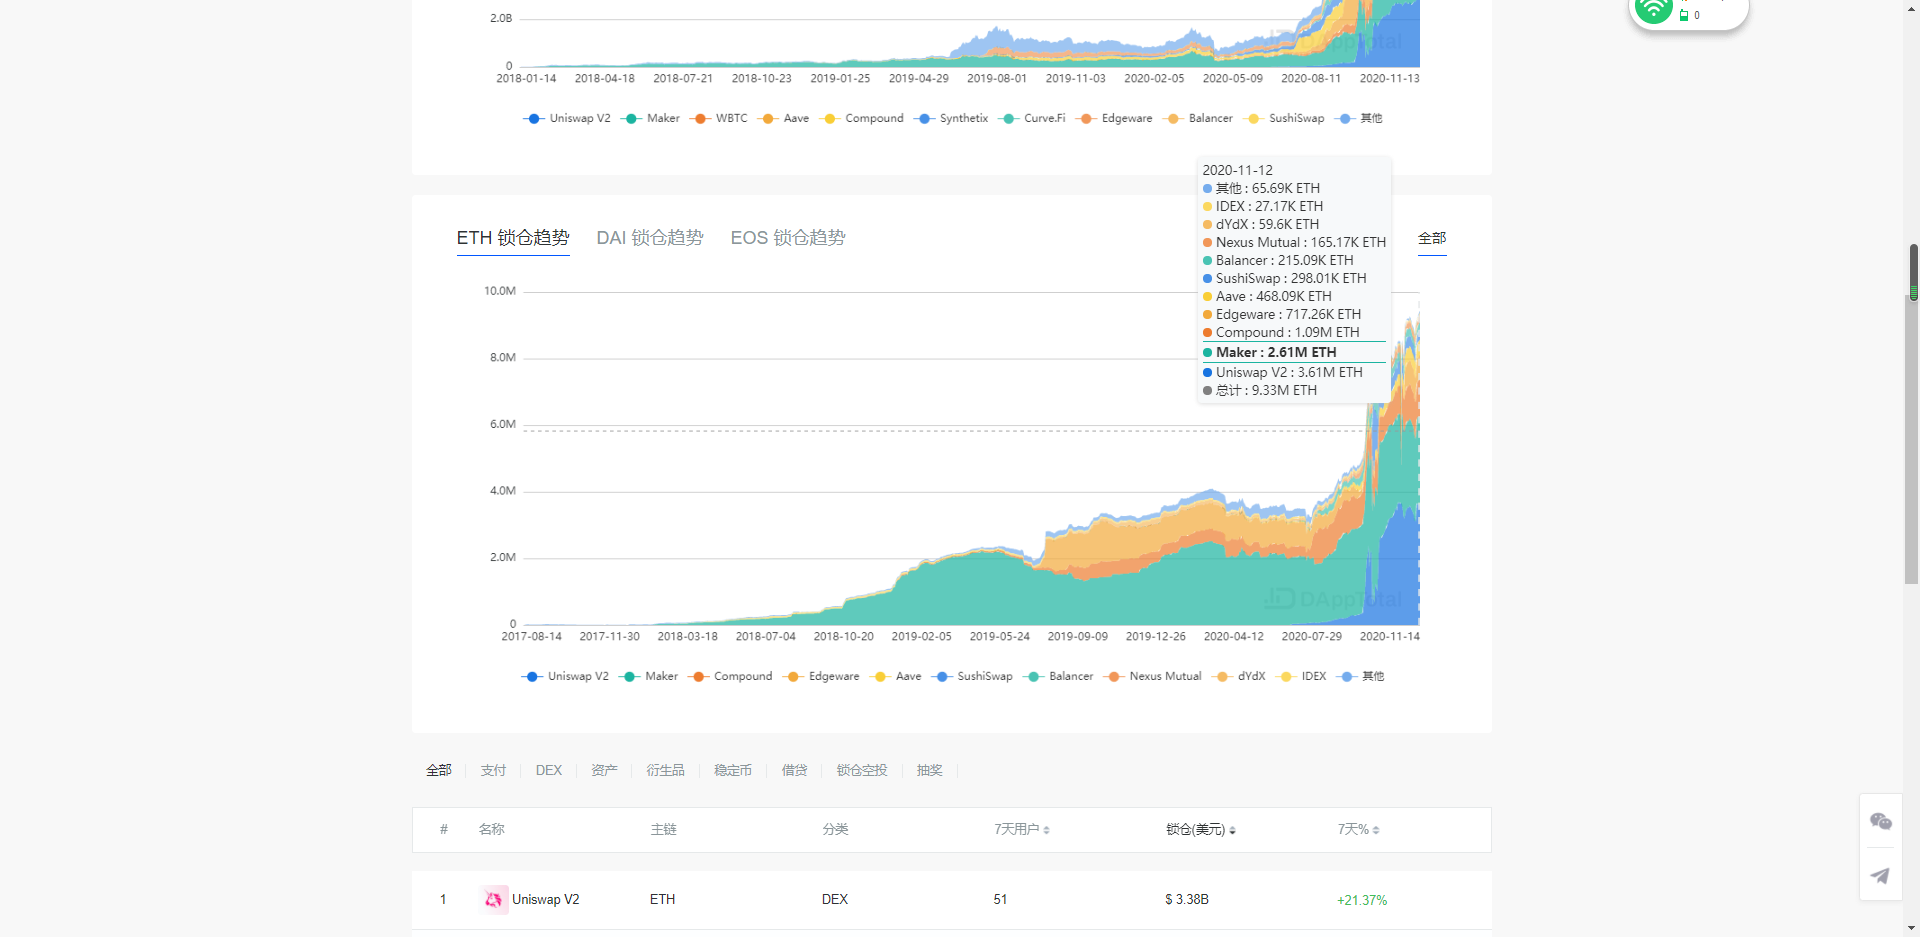Filter list by 借贷 category
Screen dimensions: 1920x937
click(794, 770)
